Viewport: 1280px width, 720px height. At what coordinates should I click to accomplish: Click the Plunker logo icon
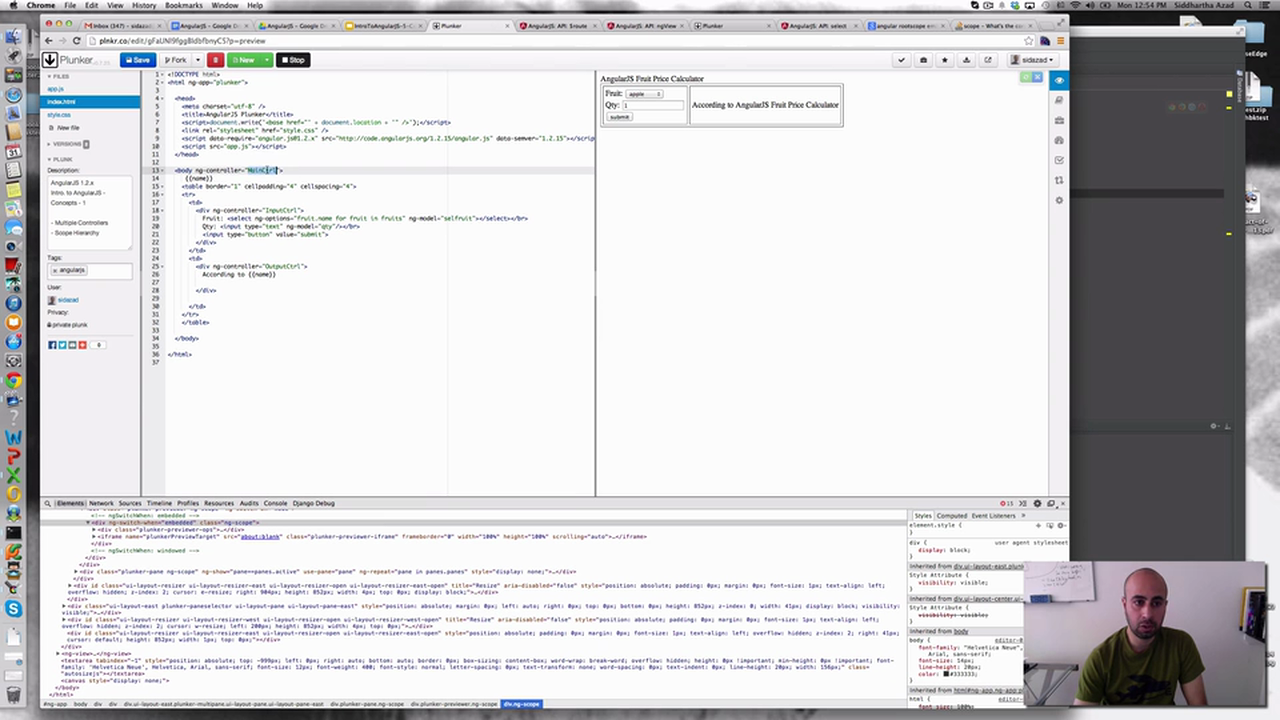50,60
